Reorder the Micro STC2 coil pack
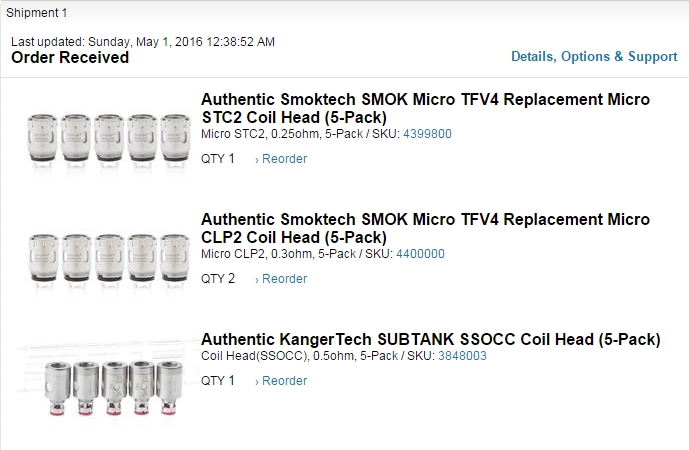Image resolution: width=689 pixels, height=450 pixels. point(284,159)
